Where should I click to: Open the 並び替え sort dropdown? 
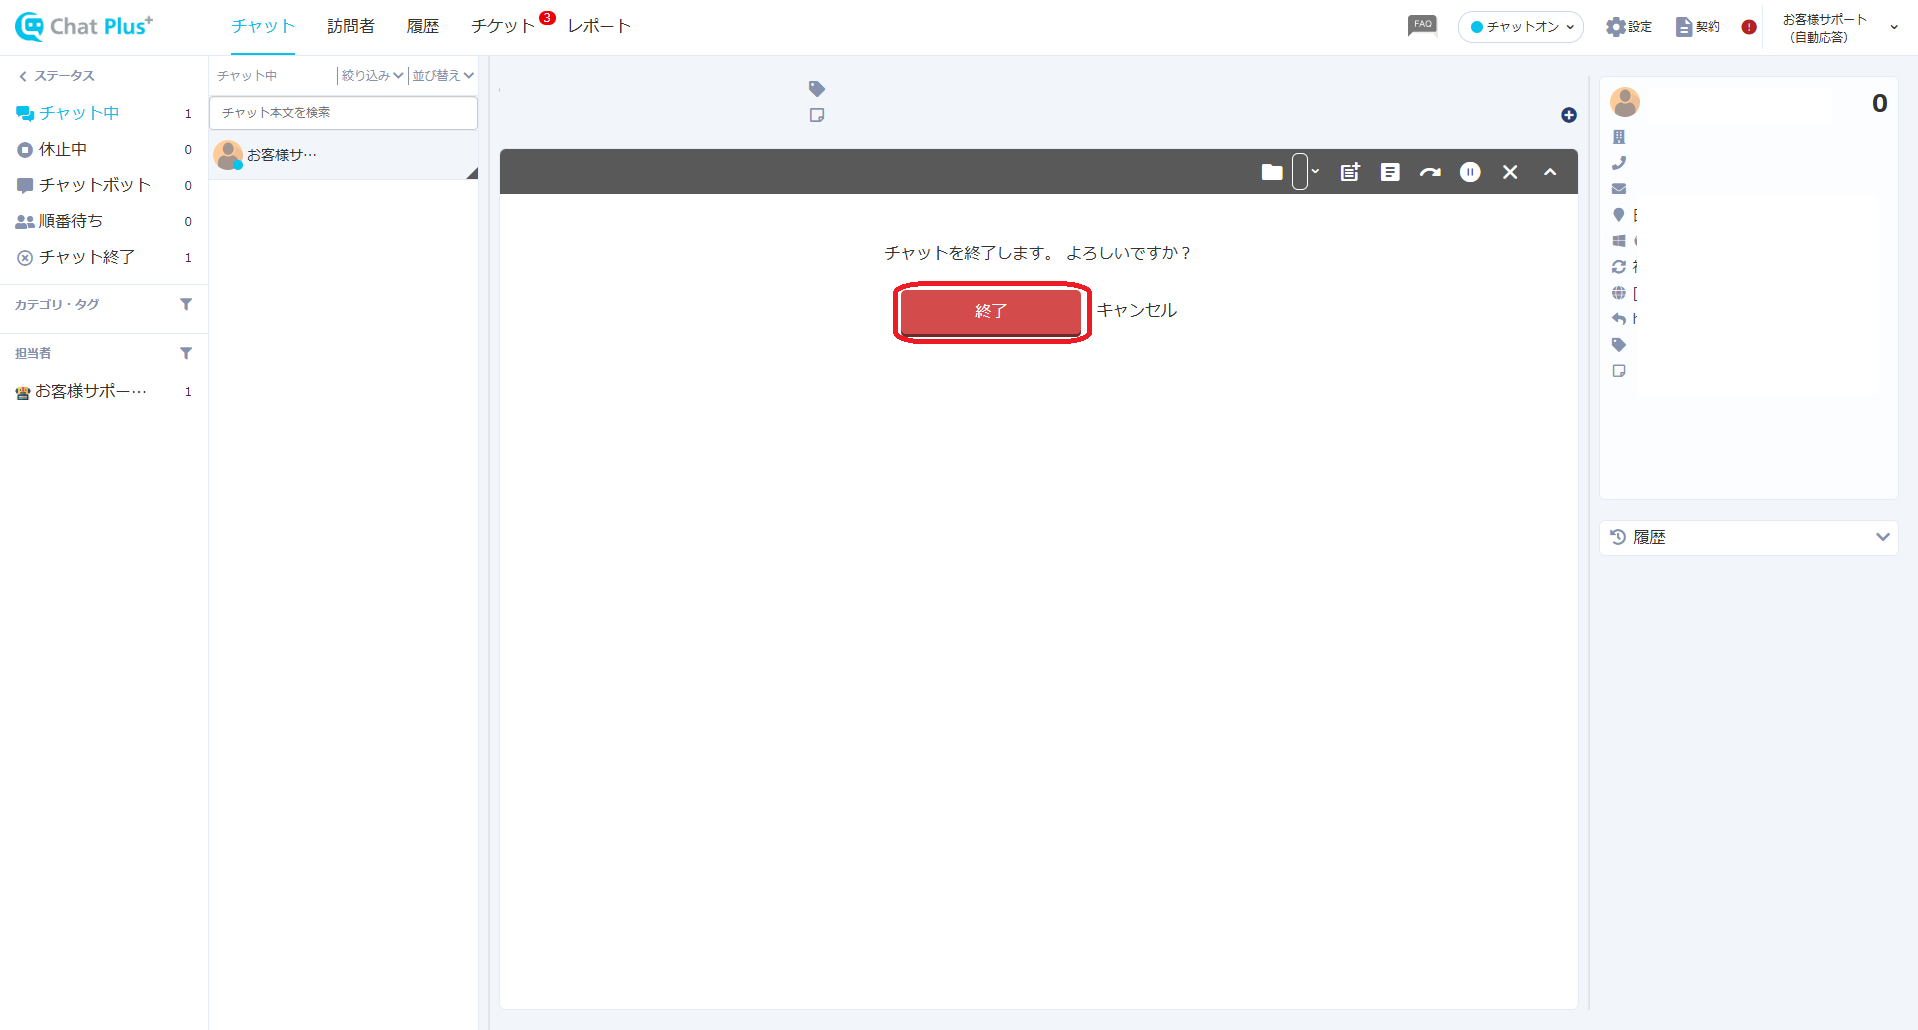(x=443, y=76)
